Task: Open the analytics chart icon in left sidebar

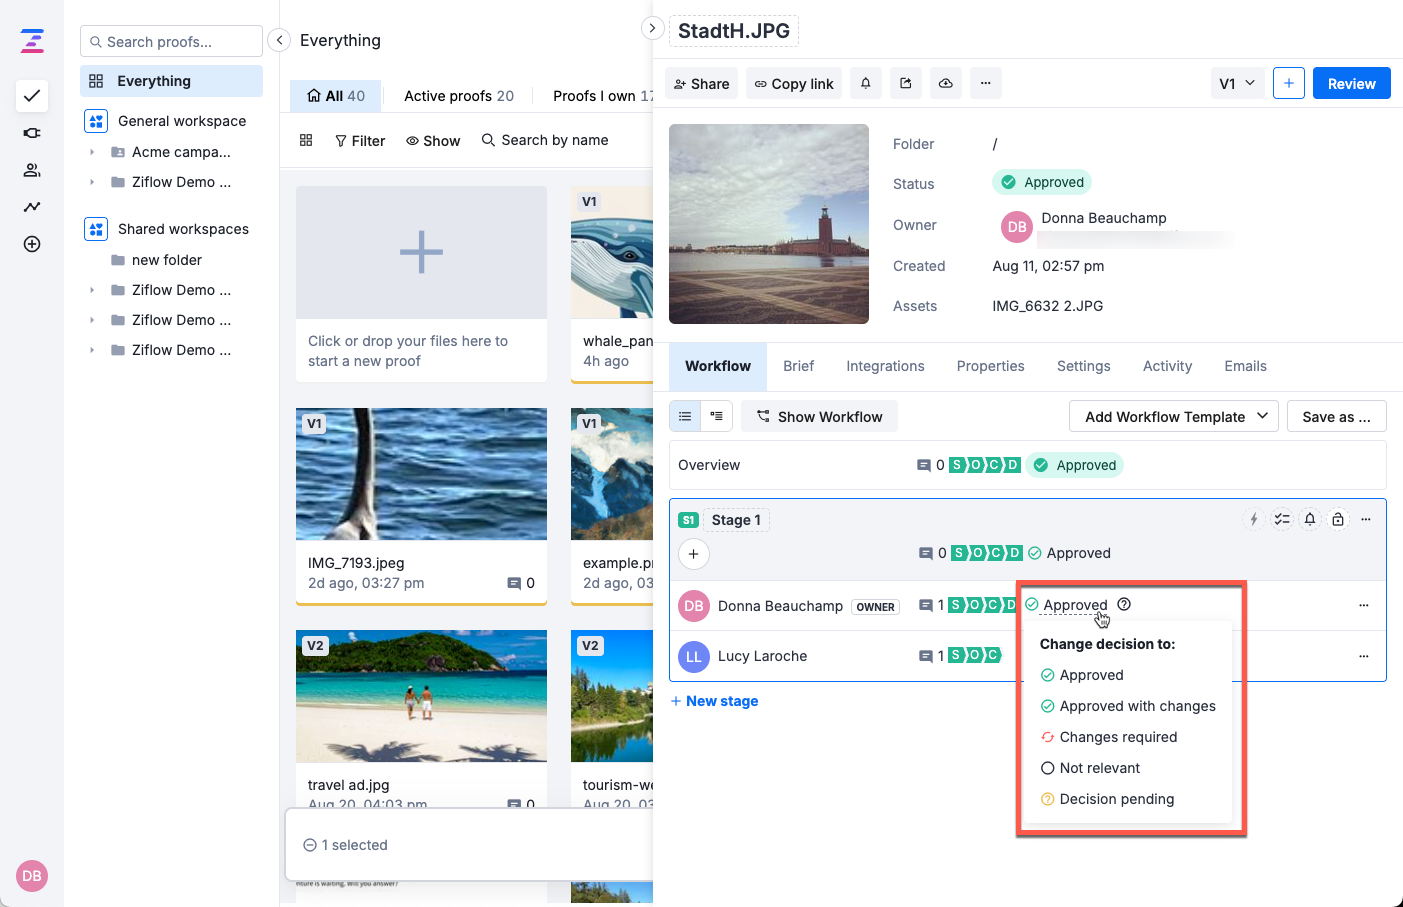Action: coord(32,207)
